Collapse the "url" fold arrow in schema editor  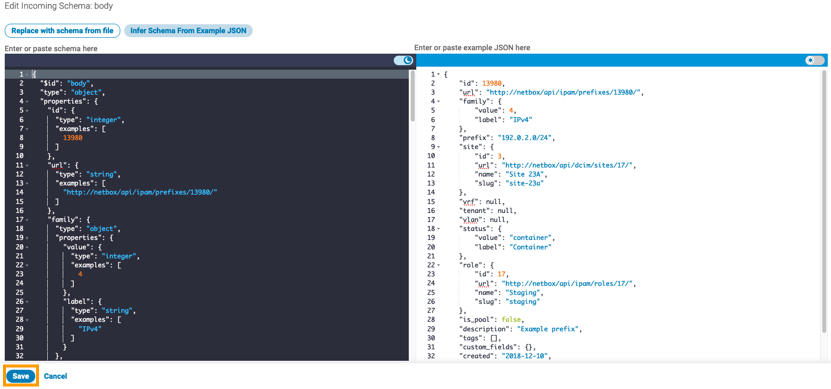tap(28, 164)
